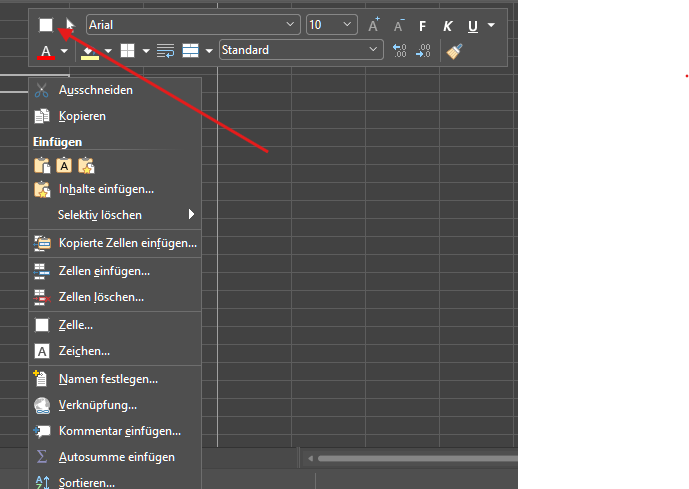Open cell formatting from the white square icon in mini toolbar
The height and width of the screenshot is (489, 689).
(x=46, y=25)
